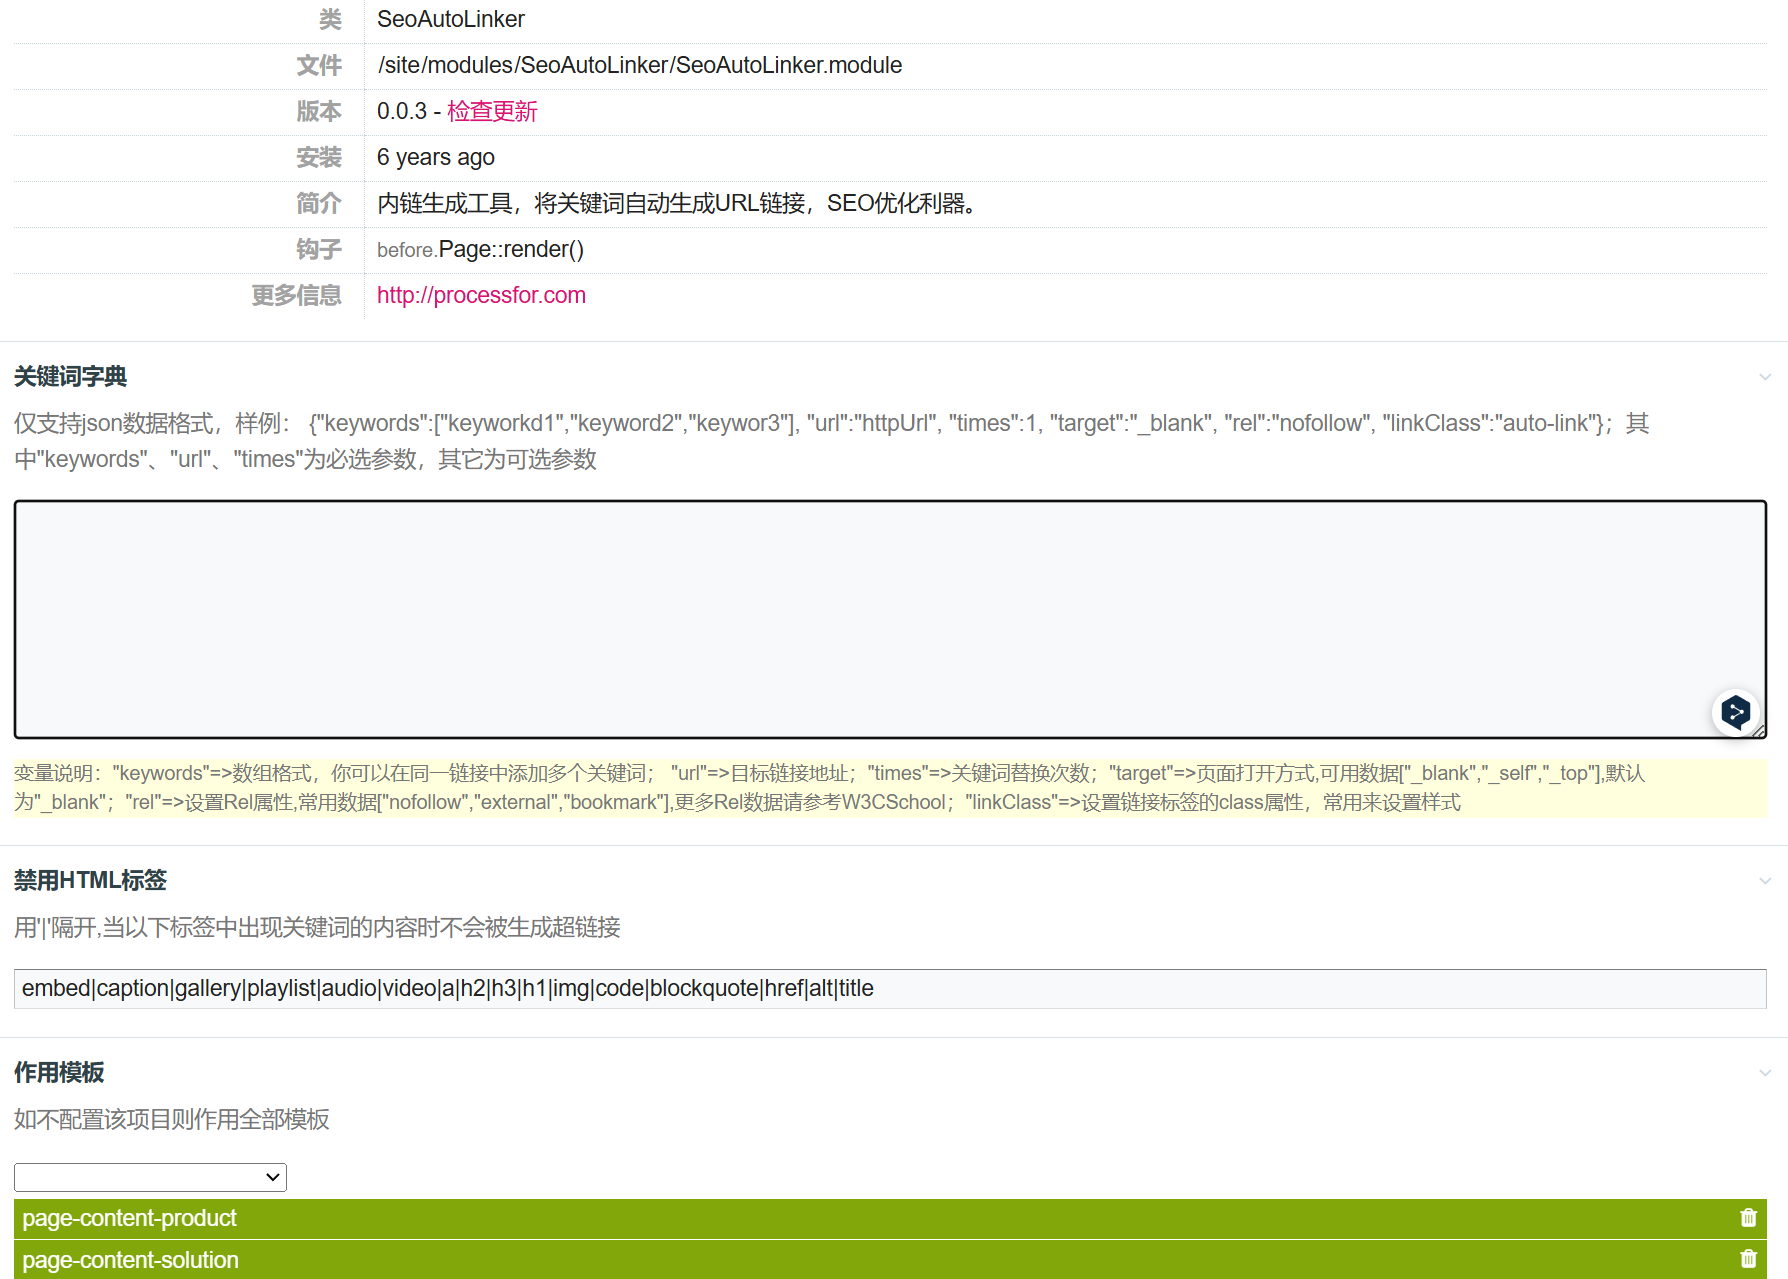Click the 如不配置该项目则作用全部模板 description
This screenshot has height=1279, width=1788.
point(172,1119)
